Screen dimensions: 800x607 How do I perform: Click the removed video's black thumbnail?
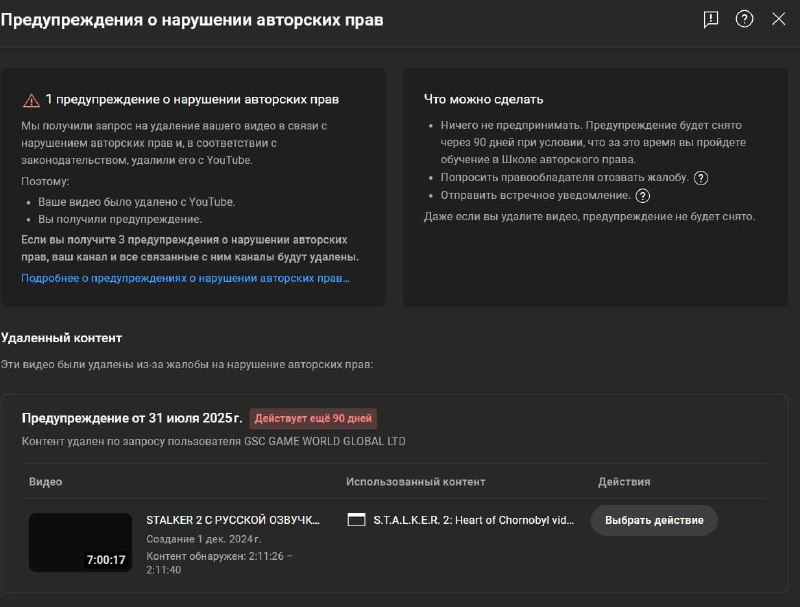[x=80, y=542]
